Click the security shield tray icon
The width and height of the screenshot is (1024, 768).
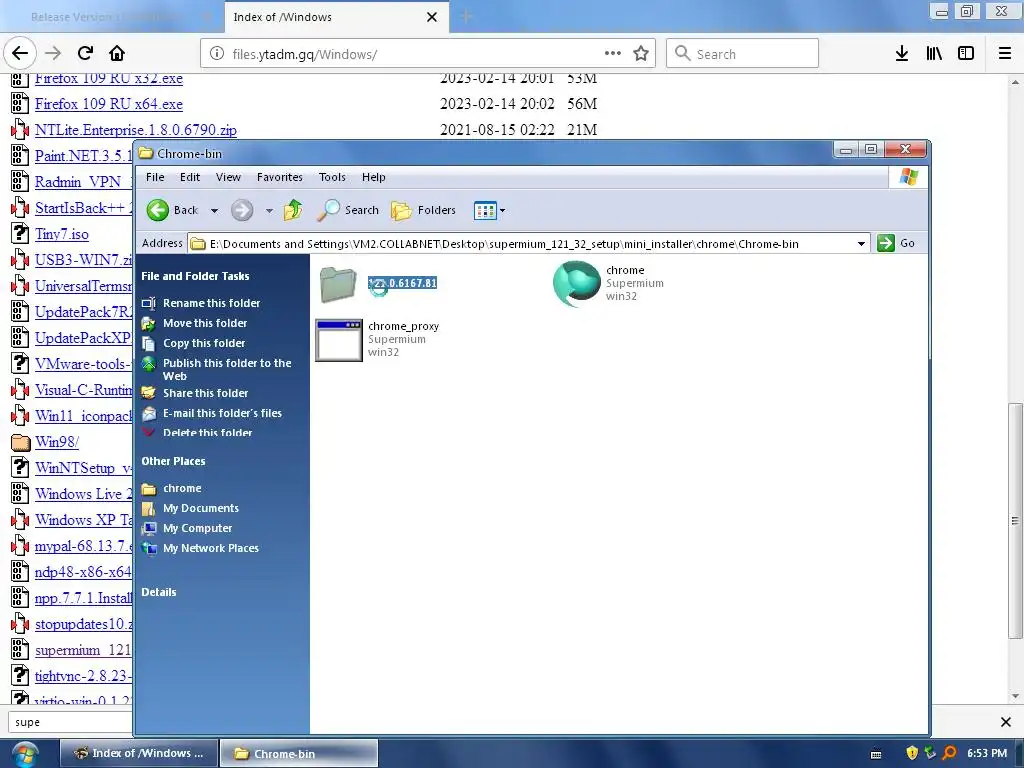click(912, 753)
